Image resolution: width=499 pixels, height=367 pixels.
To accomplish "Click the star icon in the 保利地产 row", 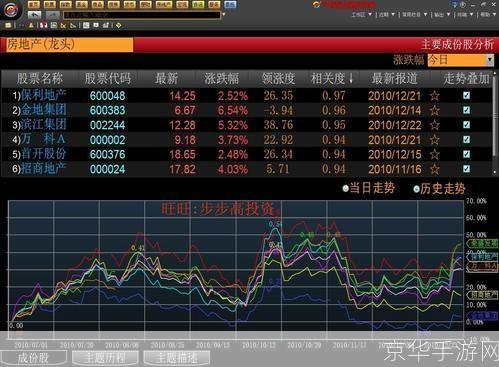I will [434, 96].
